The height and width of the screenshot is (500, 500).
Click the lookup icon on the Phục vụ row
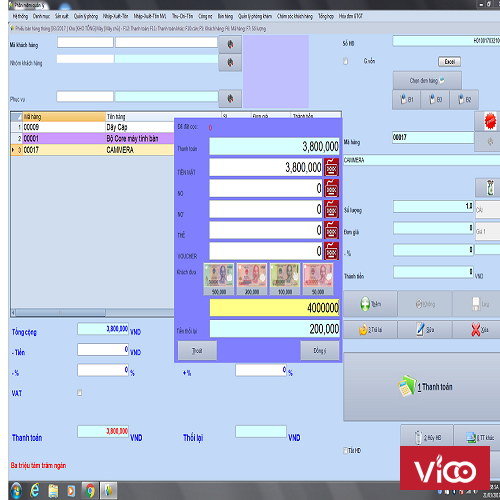tap(230, 99)
